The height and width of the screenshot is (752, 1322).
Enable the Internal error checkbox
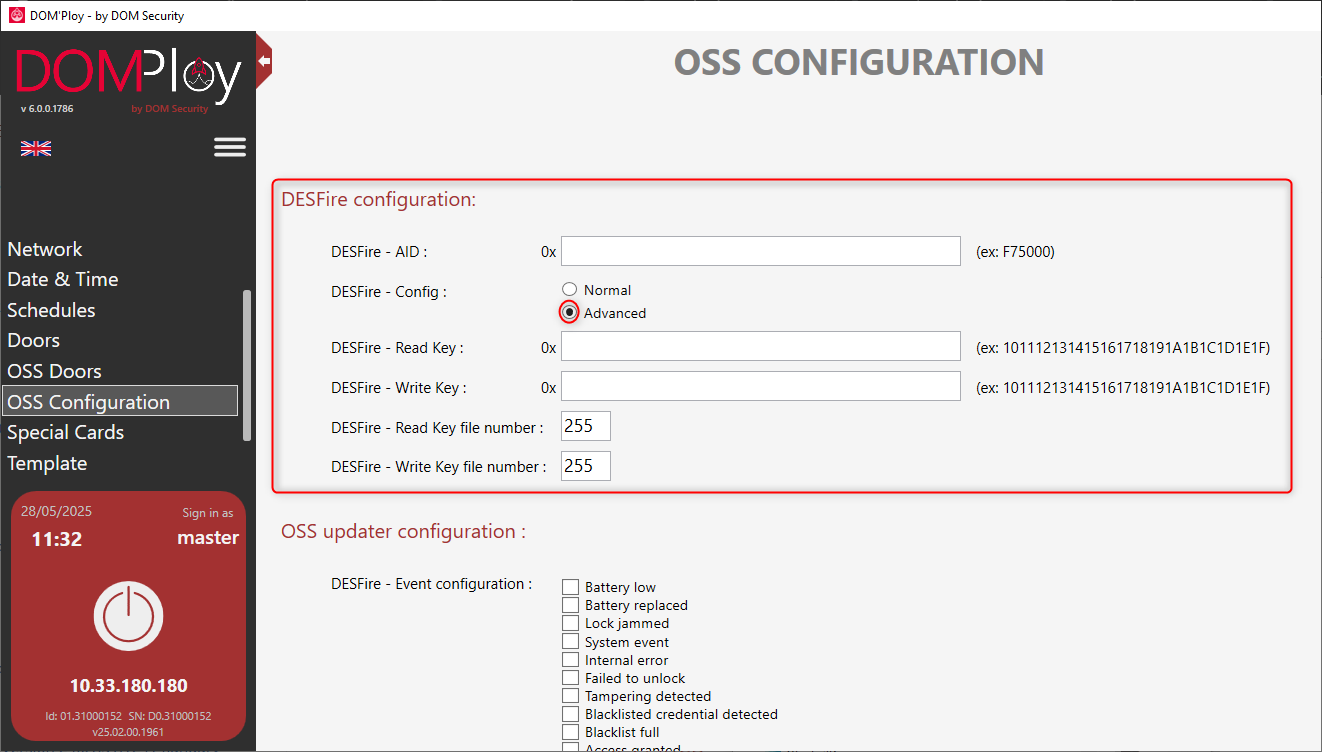point(571,660)
